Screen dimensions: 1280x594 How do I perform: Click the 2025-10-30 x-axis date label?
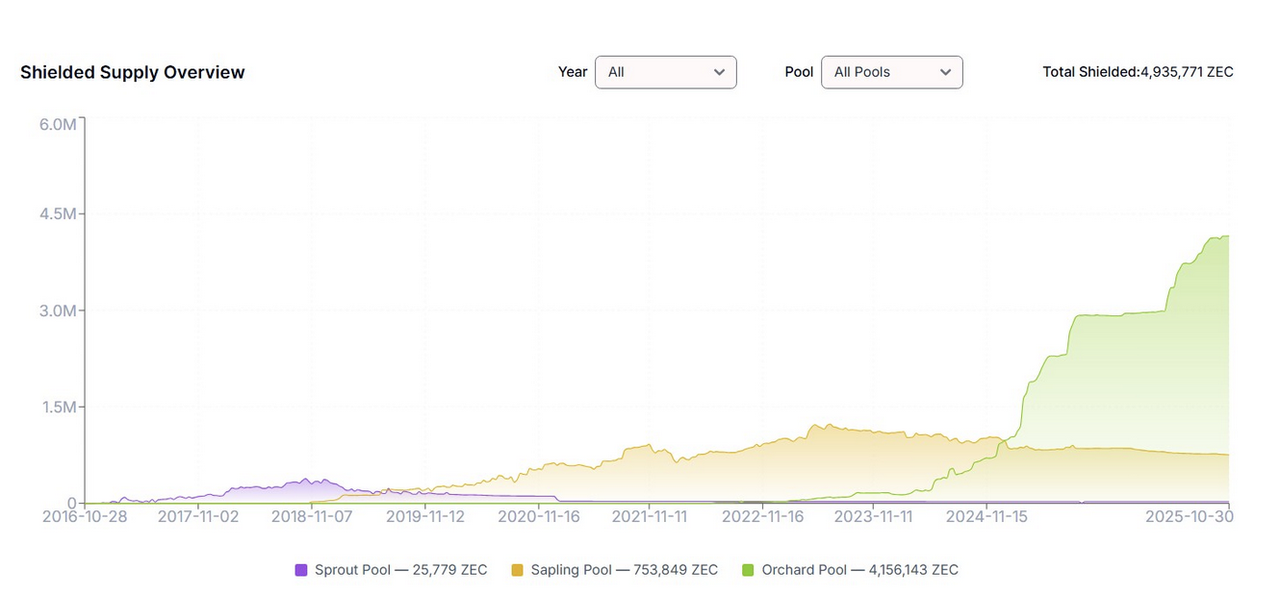pos(1189,517)
